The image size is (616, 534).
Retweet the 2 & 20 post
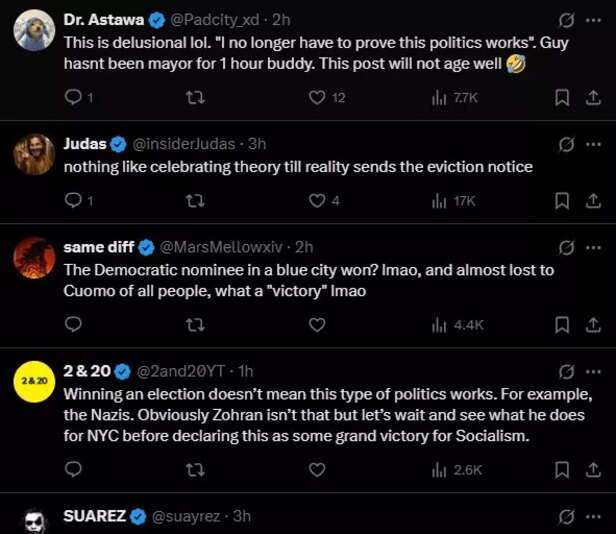pyautogui.click(x=197, y=469)
